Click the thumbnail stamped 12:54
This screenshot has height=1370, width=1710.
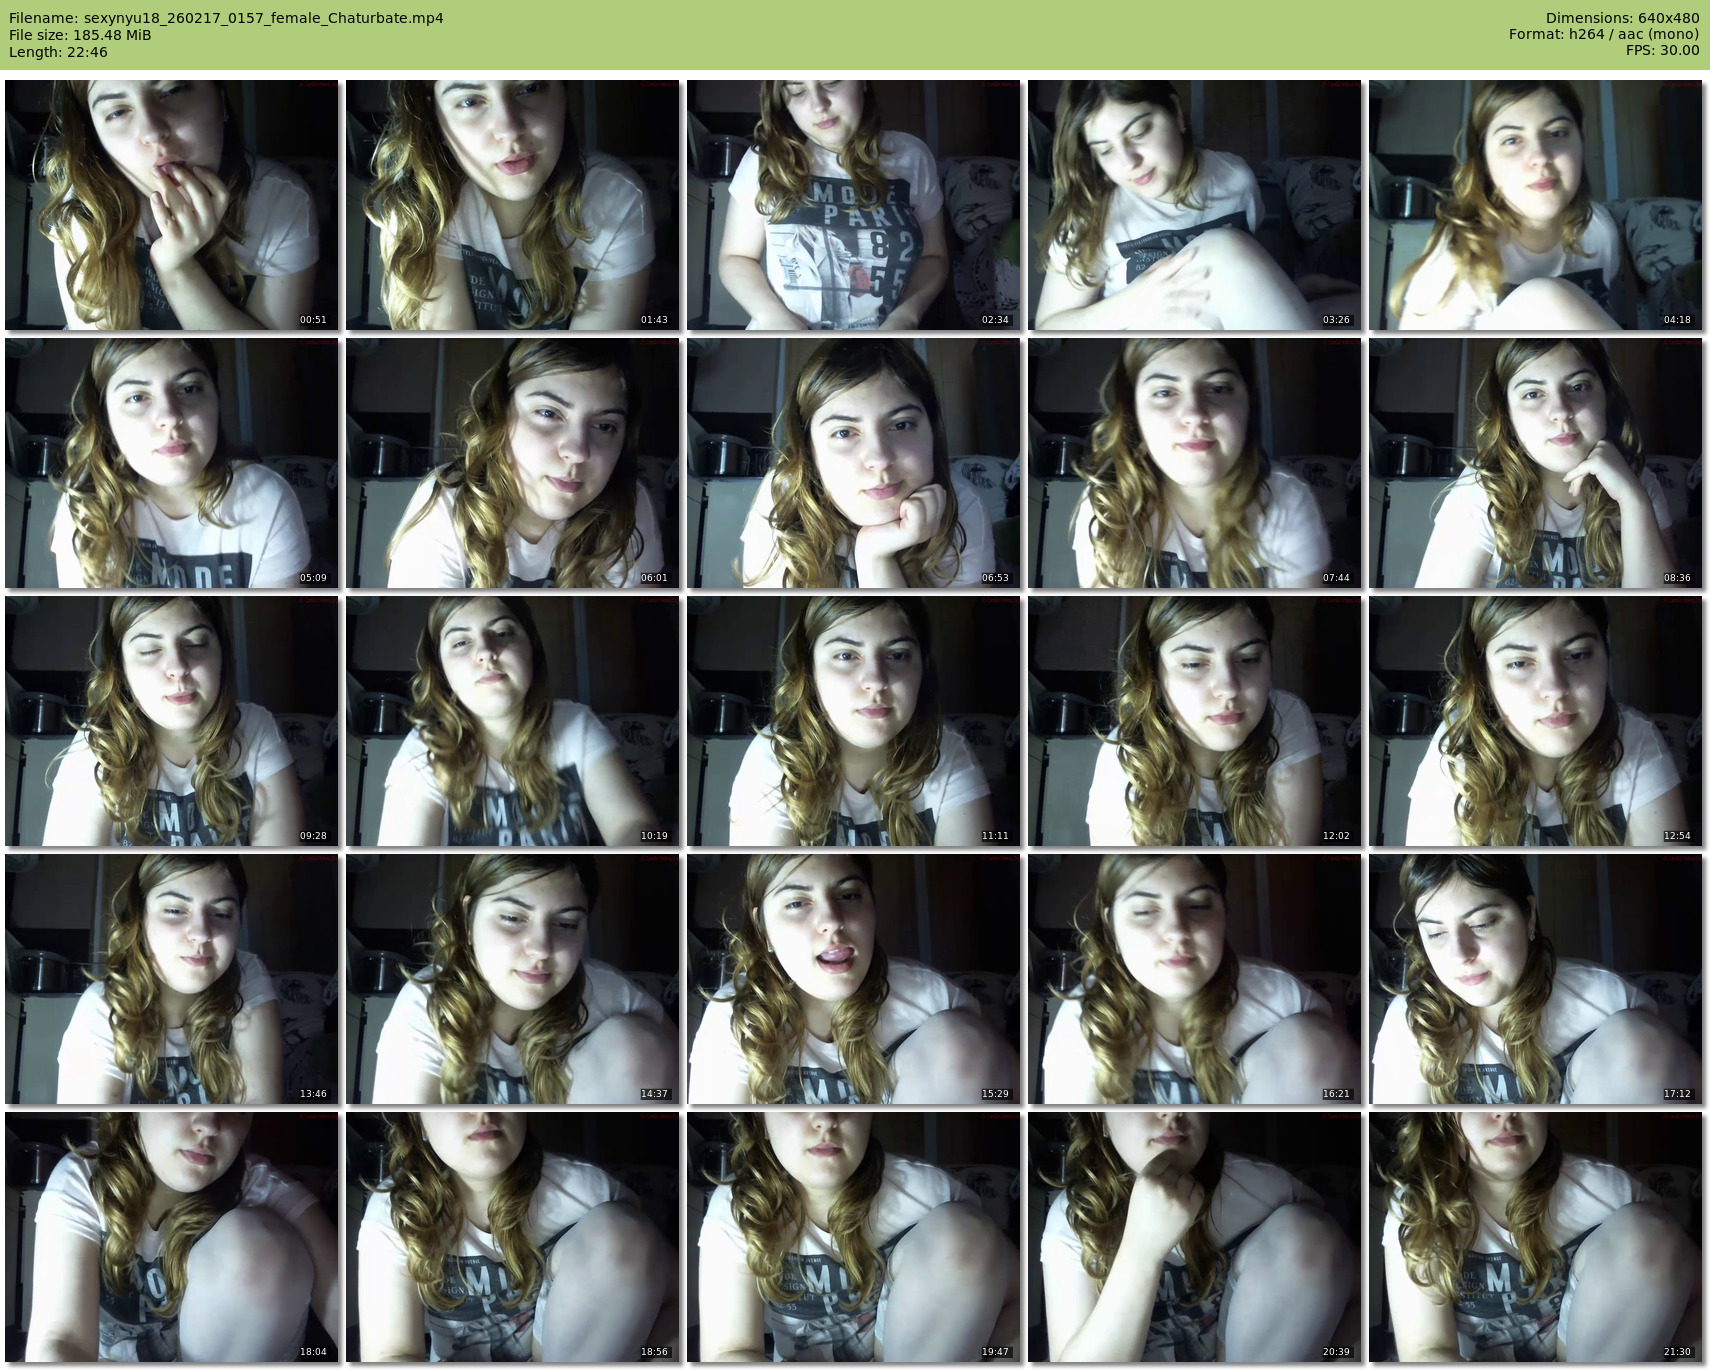pyautogui.click(x=1536, y=721)
